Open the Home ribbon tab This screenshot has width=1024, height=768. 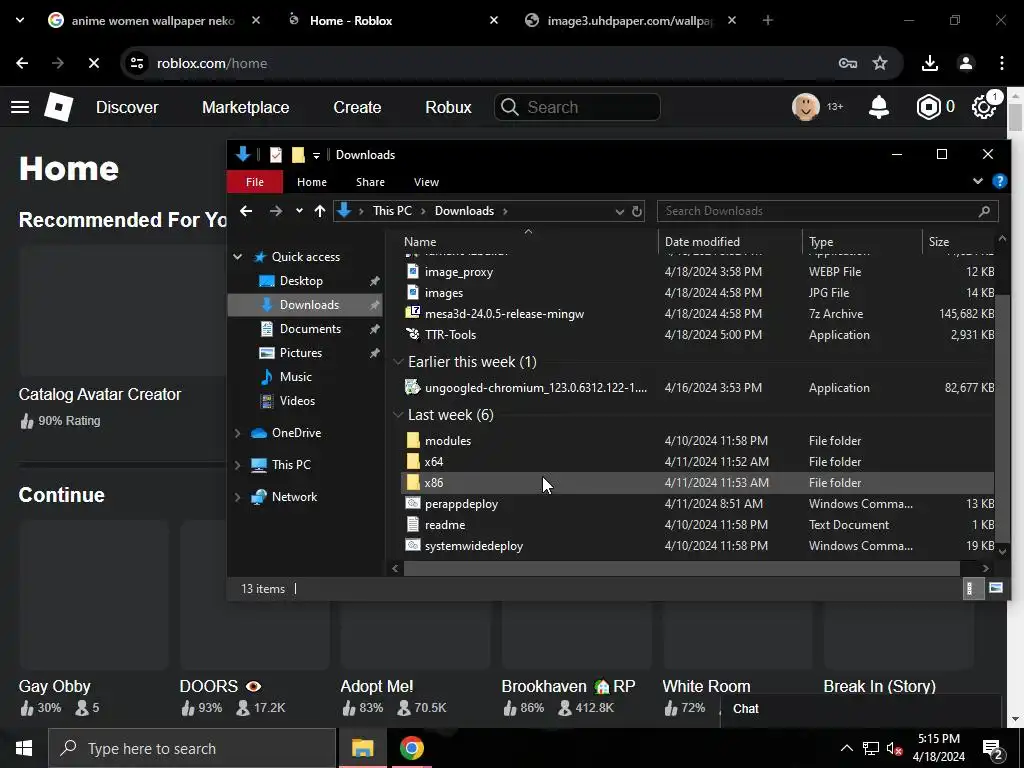[312, 182]
